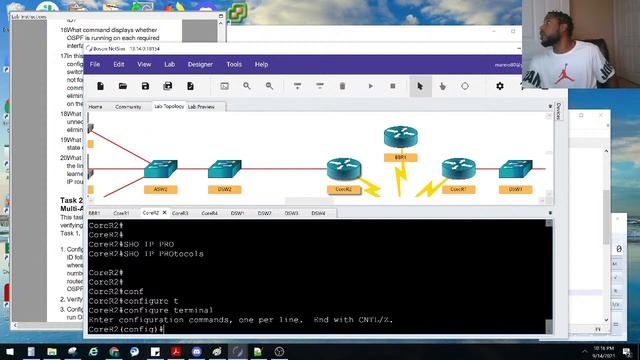640x360 pixels.
Task: Open the View menu
Action: coord(144,64)
